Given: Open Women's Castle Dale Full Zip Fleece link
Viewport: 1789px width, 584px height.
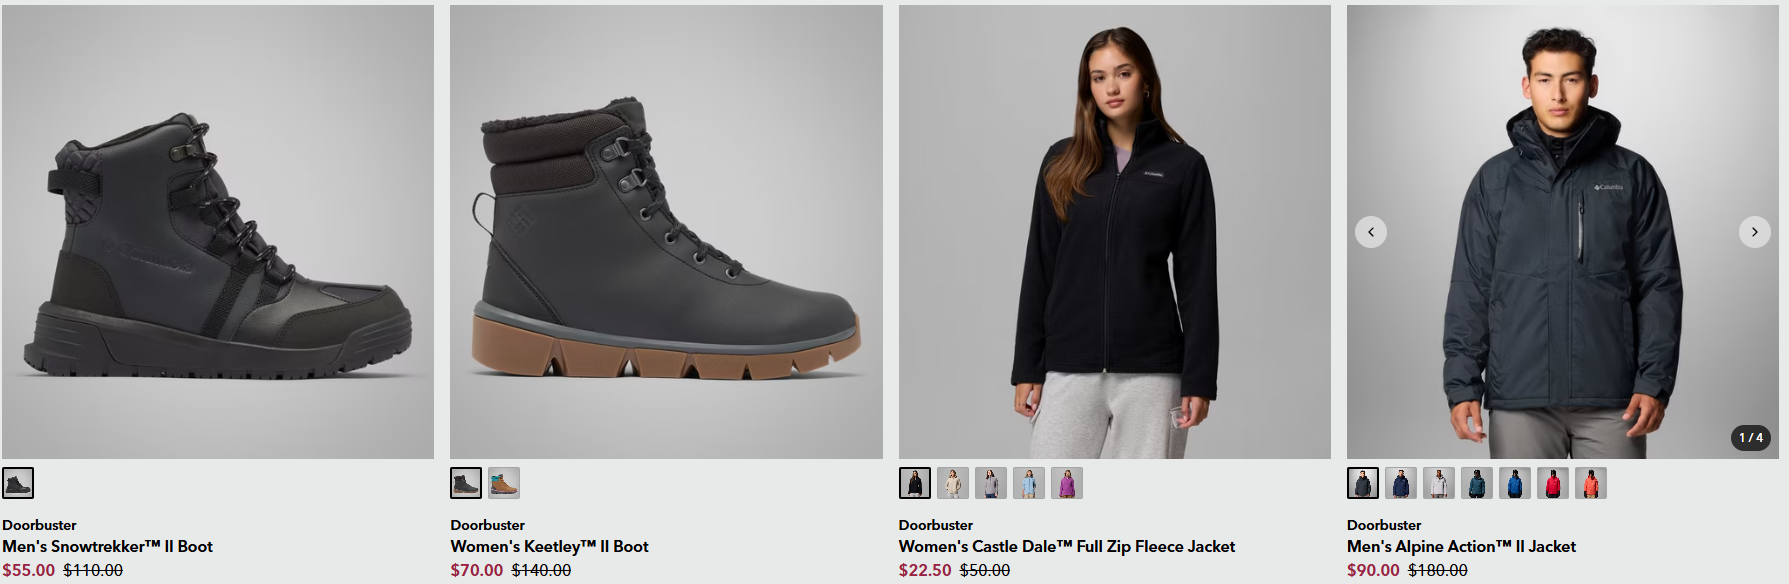Looking at the screenshot, I should click(x=1066, y=546).
